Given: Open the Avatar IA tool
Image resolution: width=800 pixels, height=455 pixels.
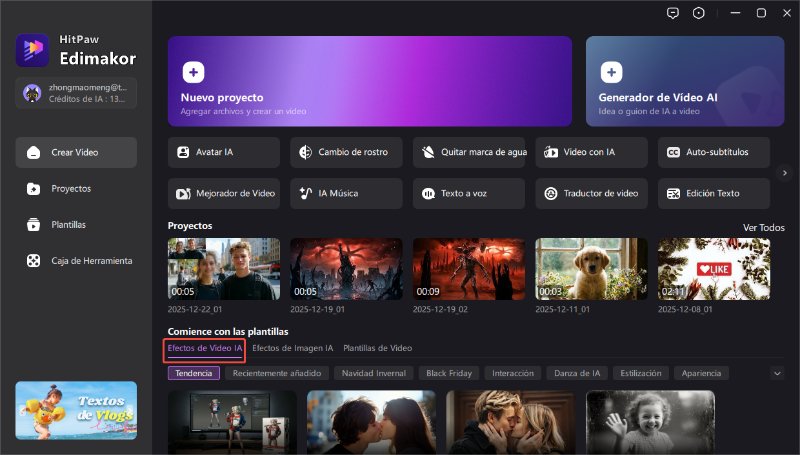Looking at the screenshot, I should [224, 152].
